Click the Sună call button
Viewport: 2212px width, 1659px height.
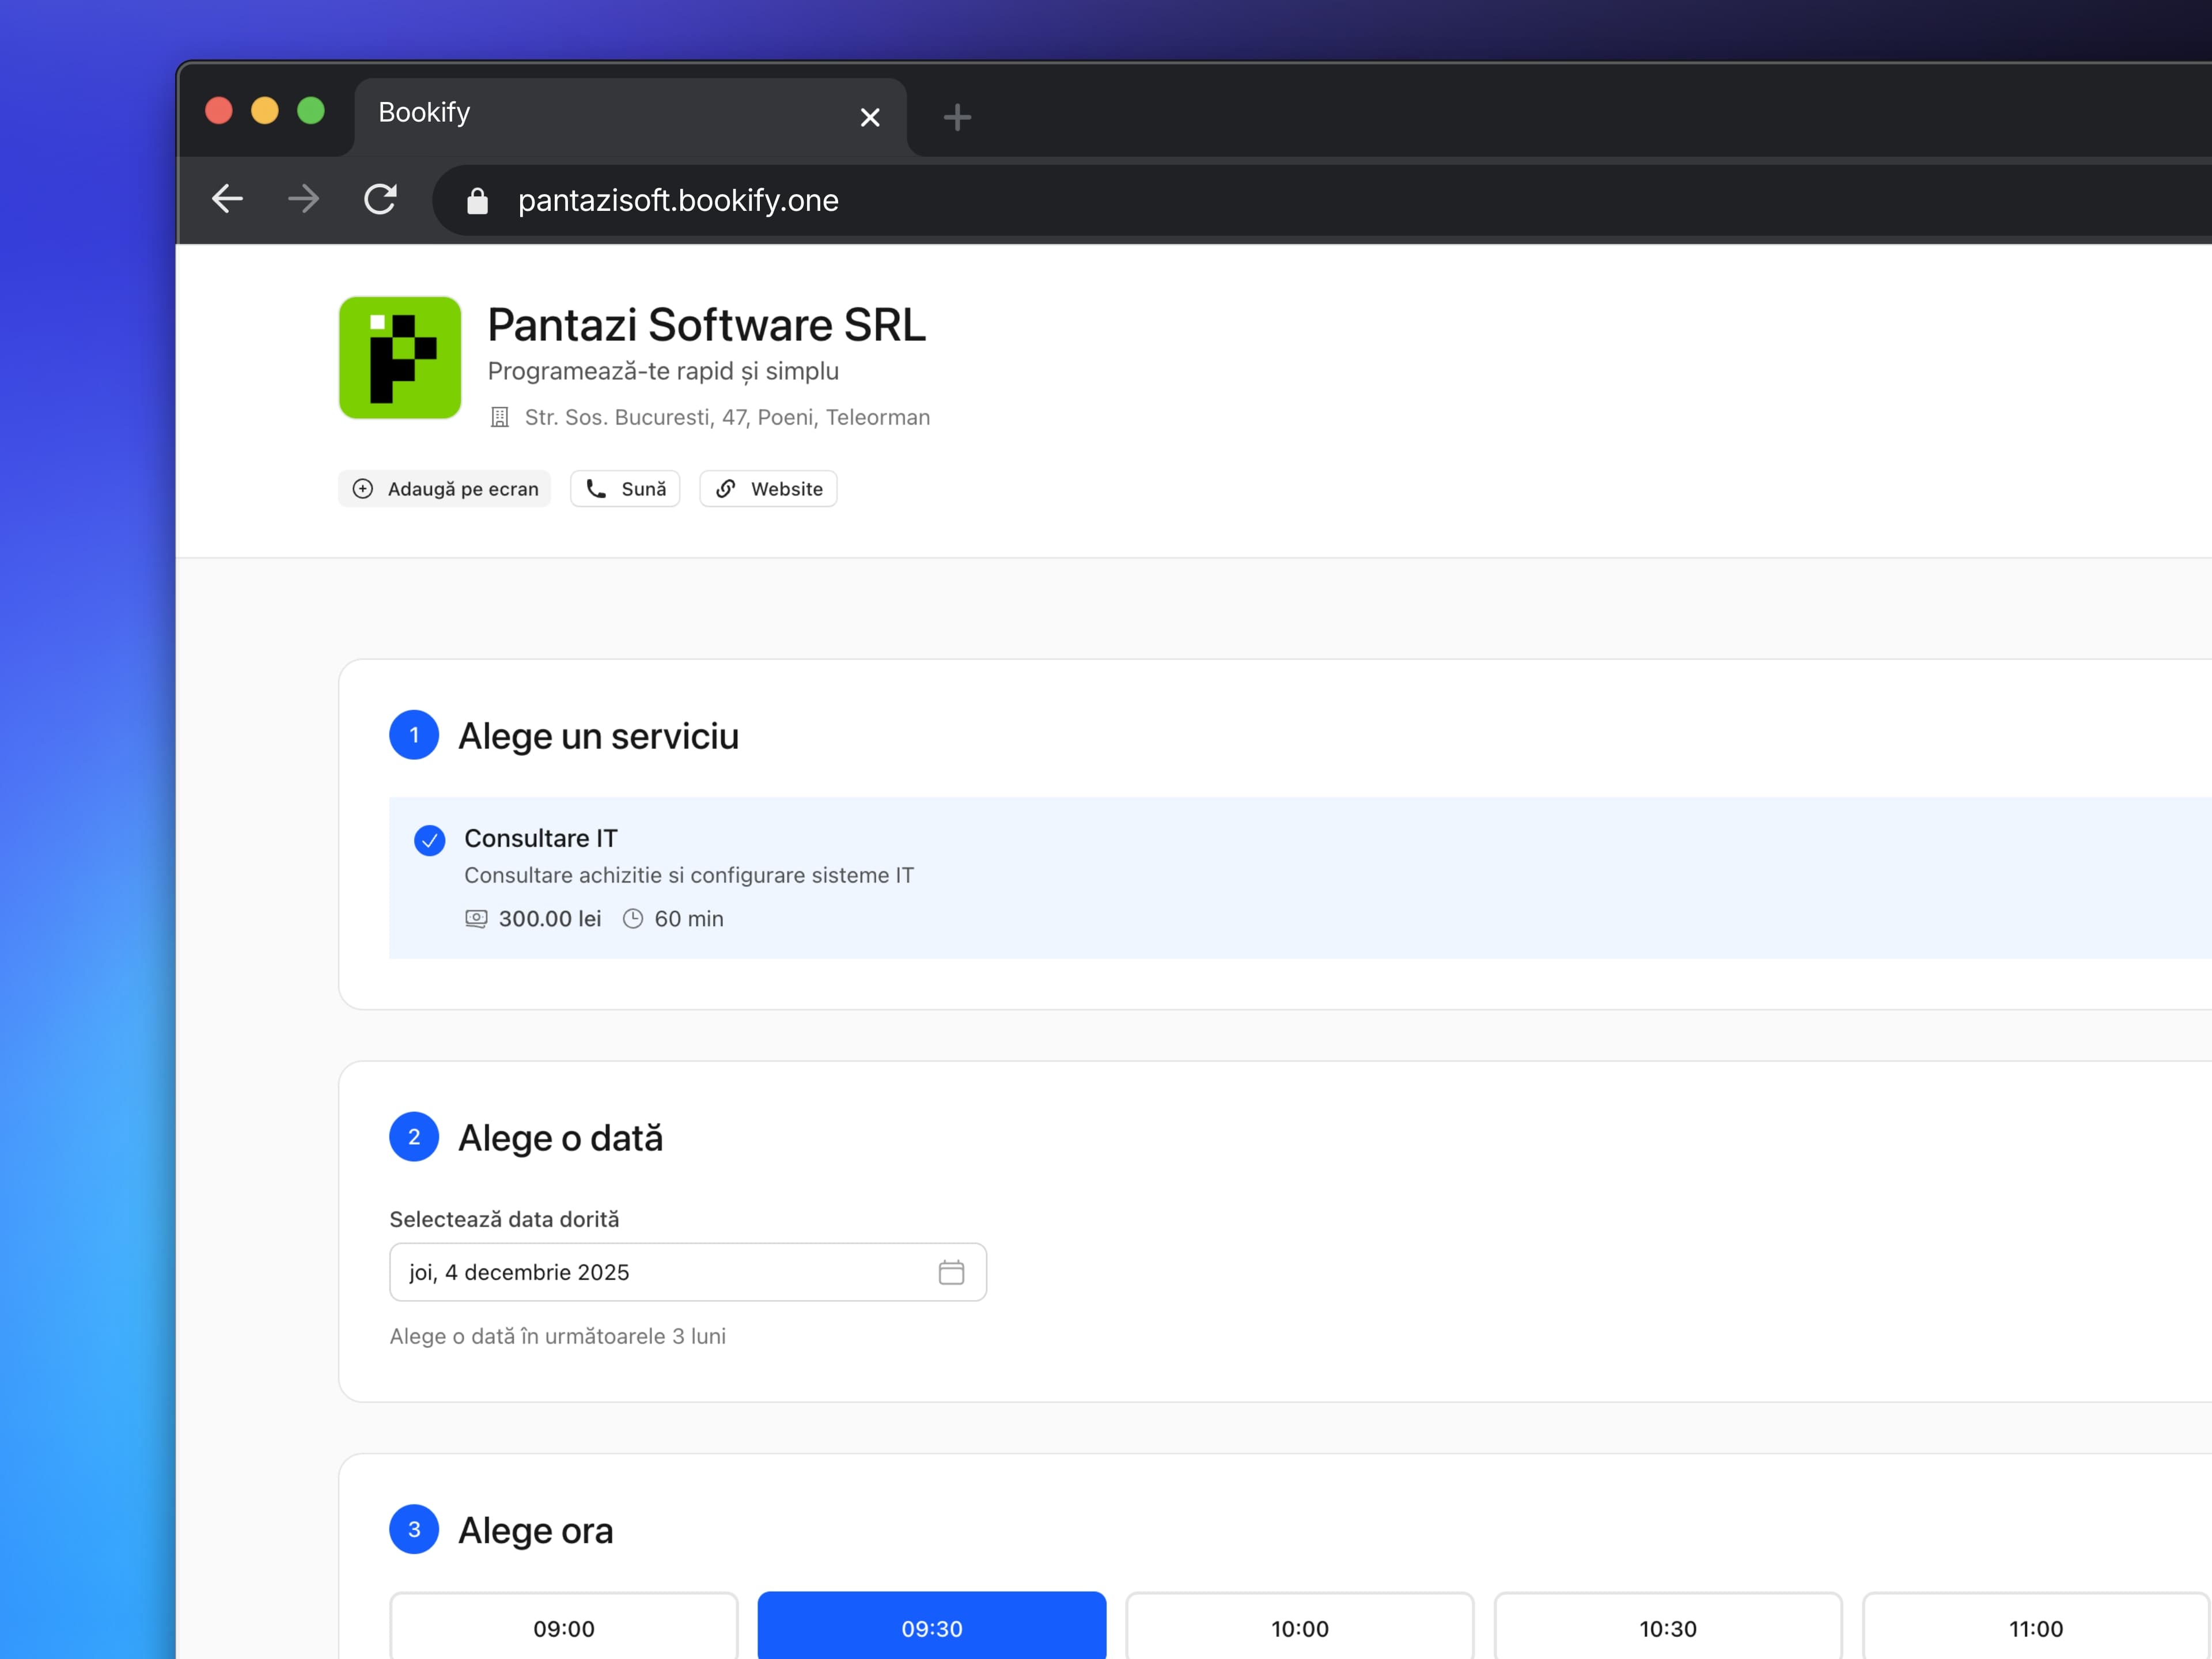pyautogui.click(x=625, y=489)
